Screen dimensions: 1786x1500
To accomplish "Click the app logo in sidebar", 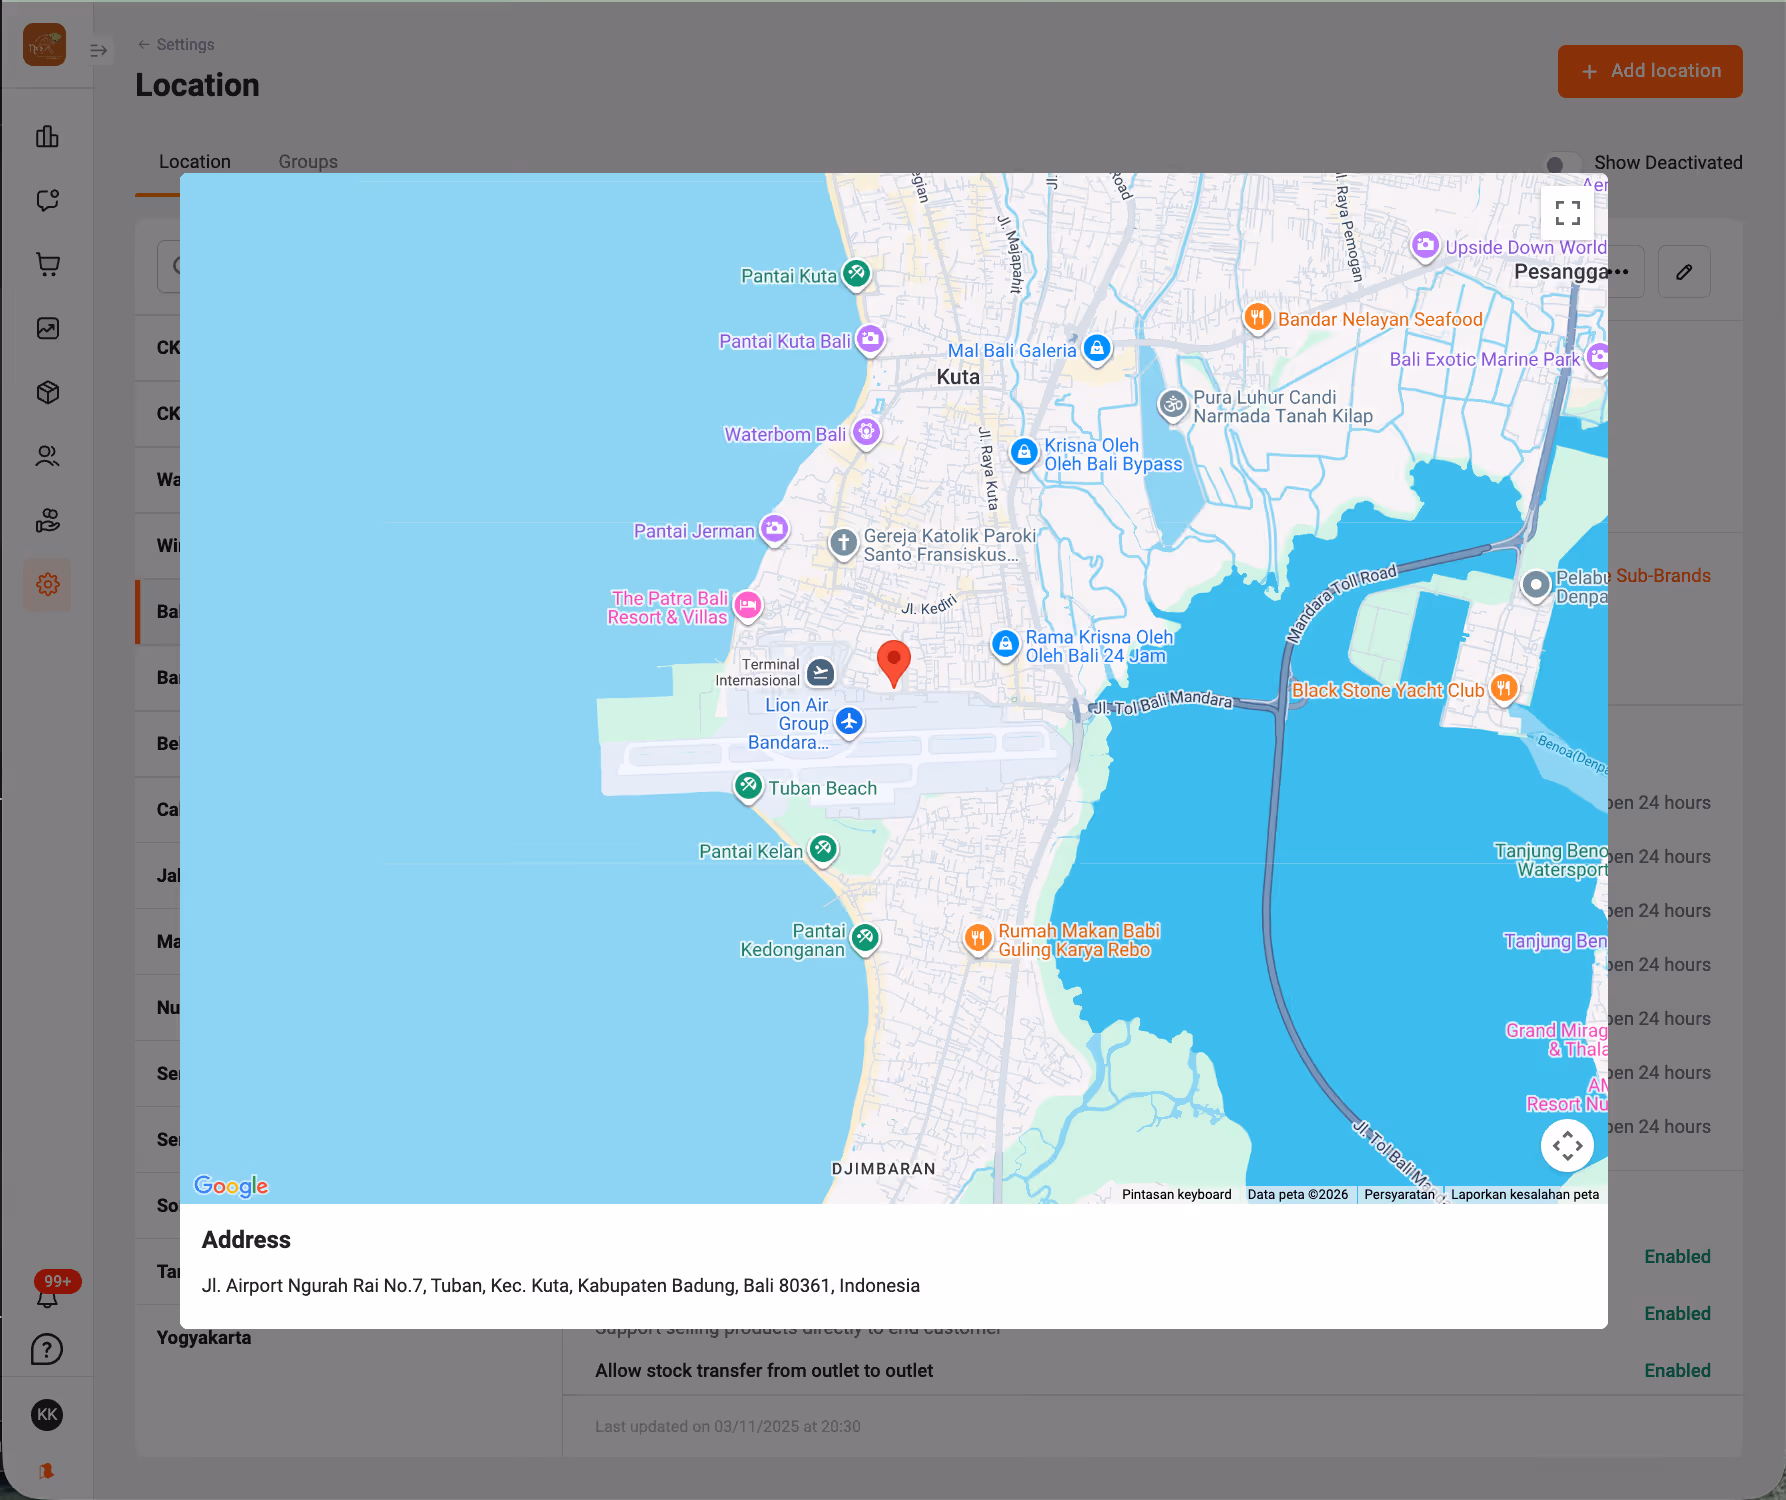I will point(44,44).
